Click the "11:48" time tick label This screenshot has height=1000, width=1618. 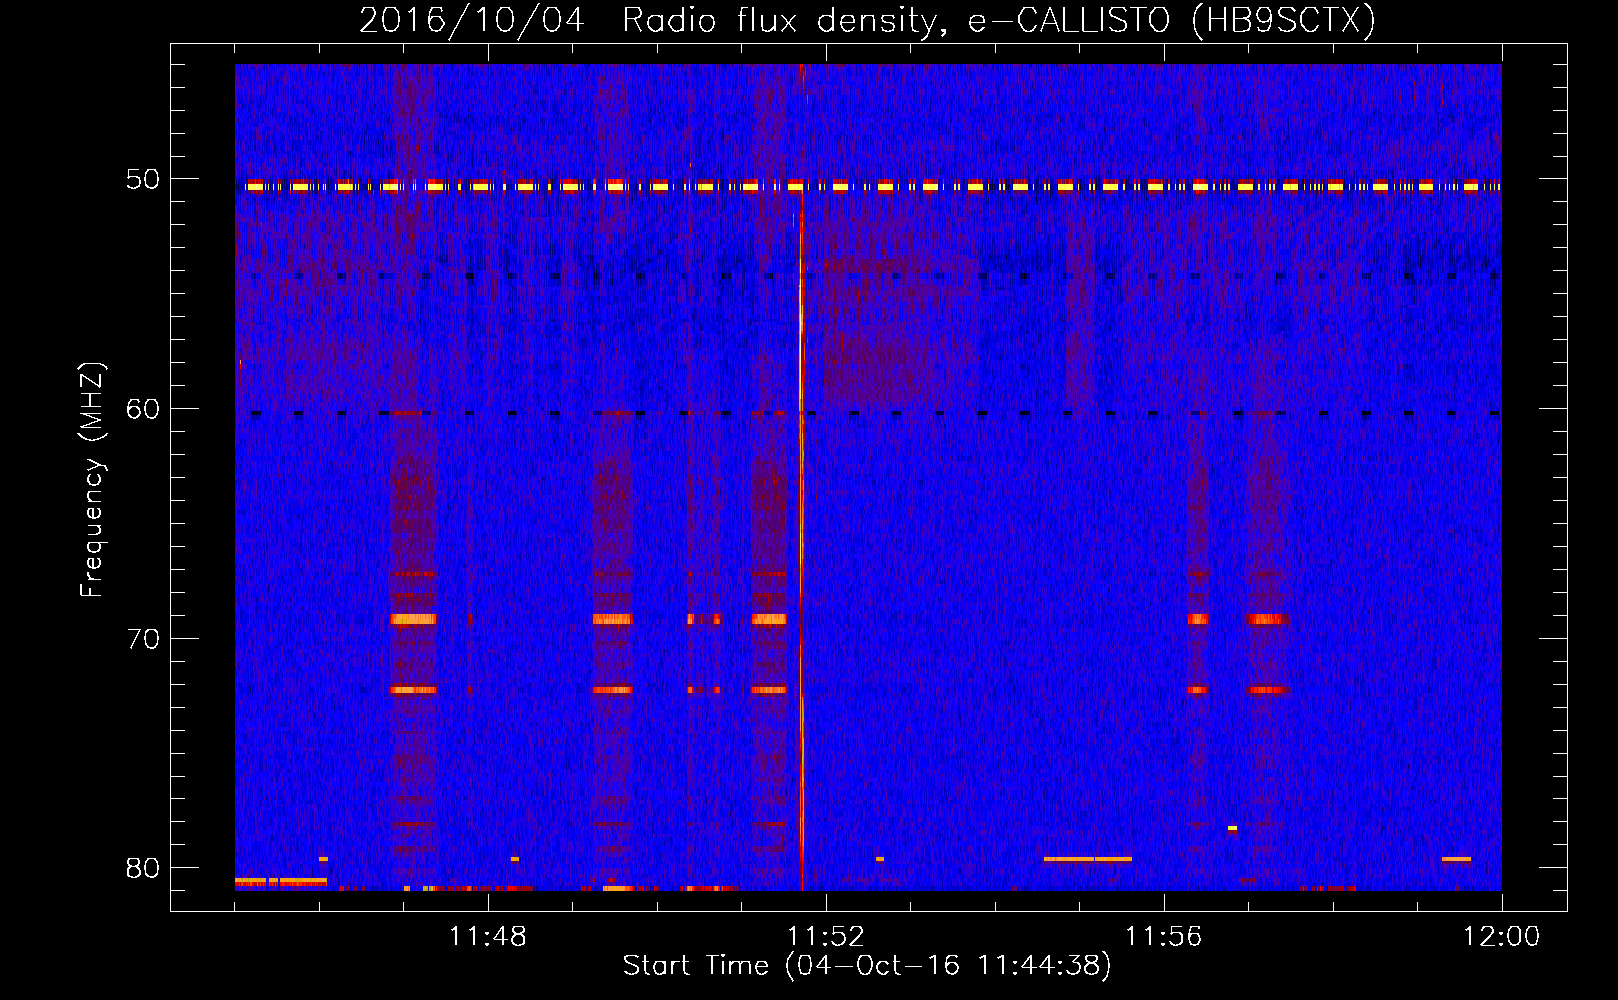click(488, 937)
